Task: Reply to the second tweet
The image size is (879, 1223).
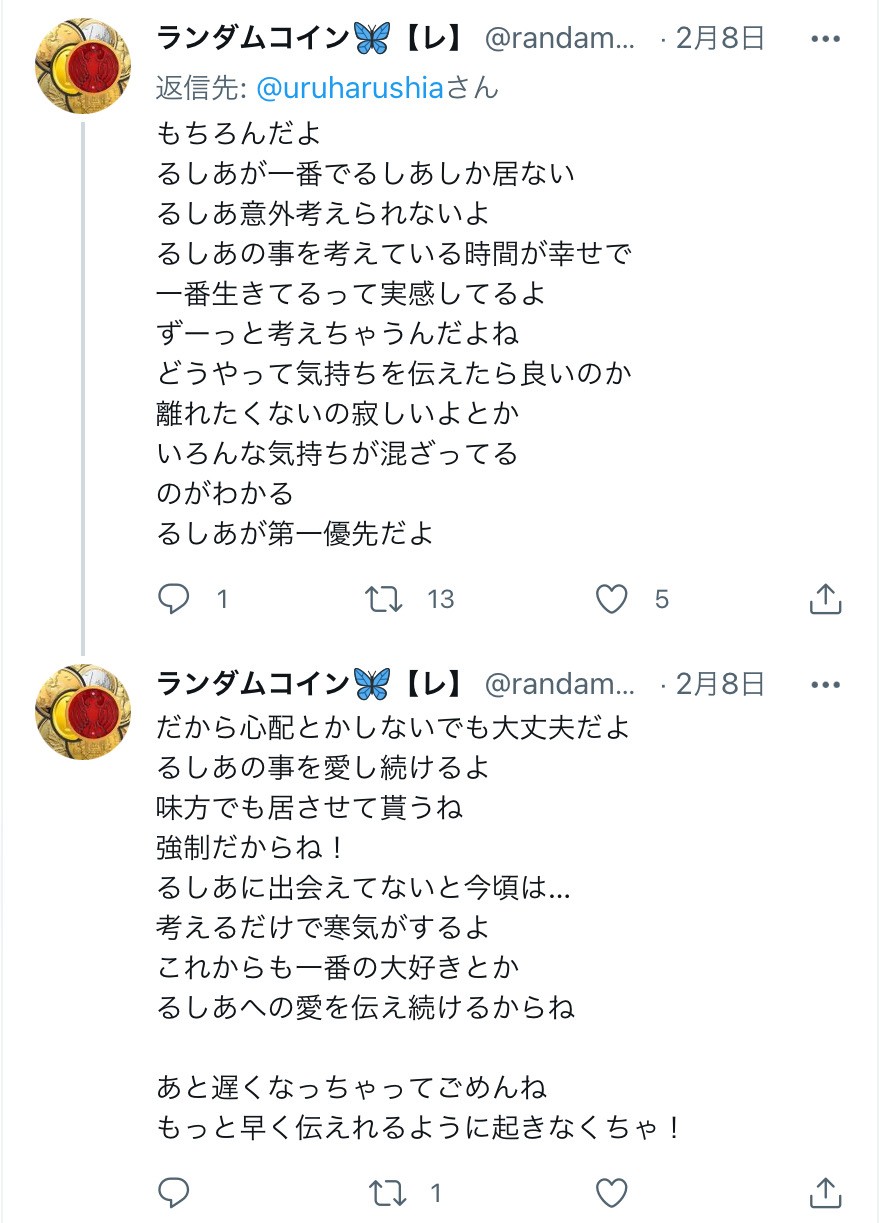Action: [174, 1192]
